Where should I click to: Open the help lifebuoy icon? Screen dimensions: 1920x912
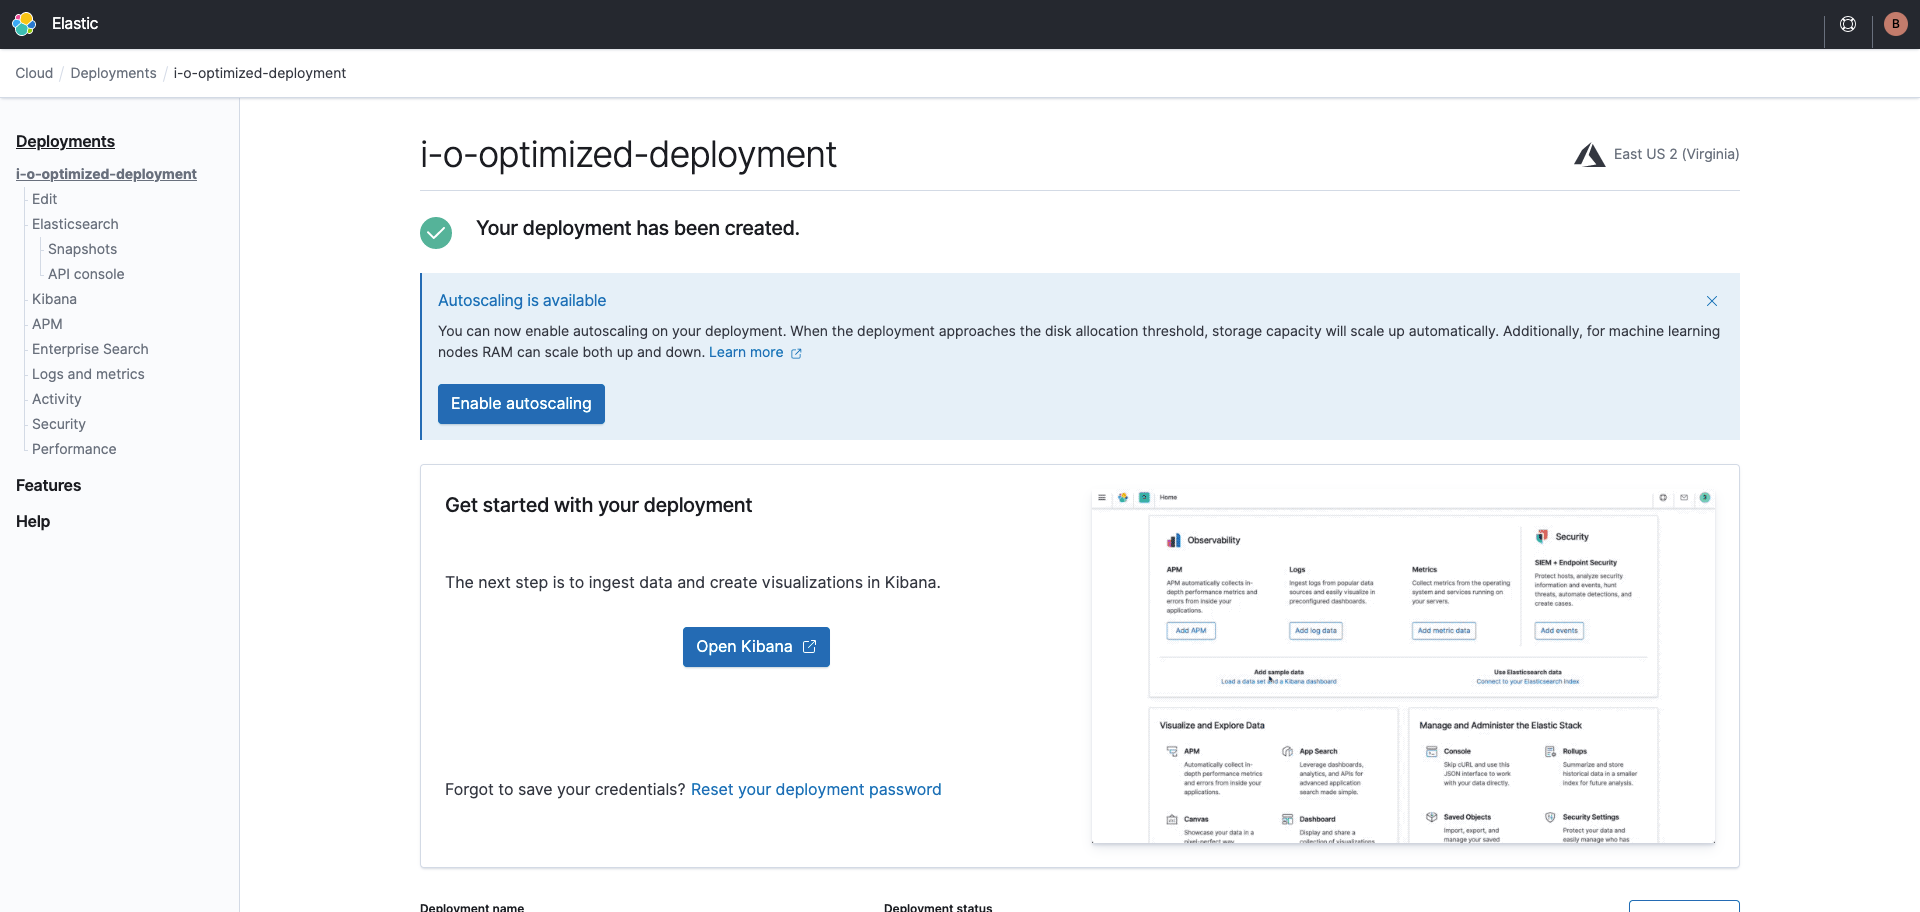pyautogui.click(x=1848, y=24)
